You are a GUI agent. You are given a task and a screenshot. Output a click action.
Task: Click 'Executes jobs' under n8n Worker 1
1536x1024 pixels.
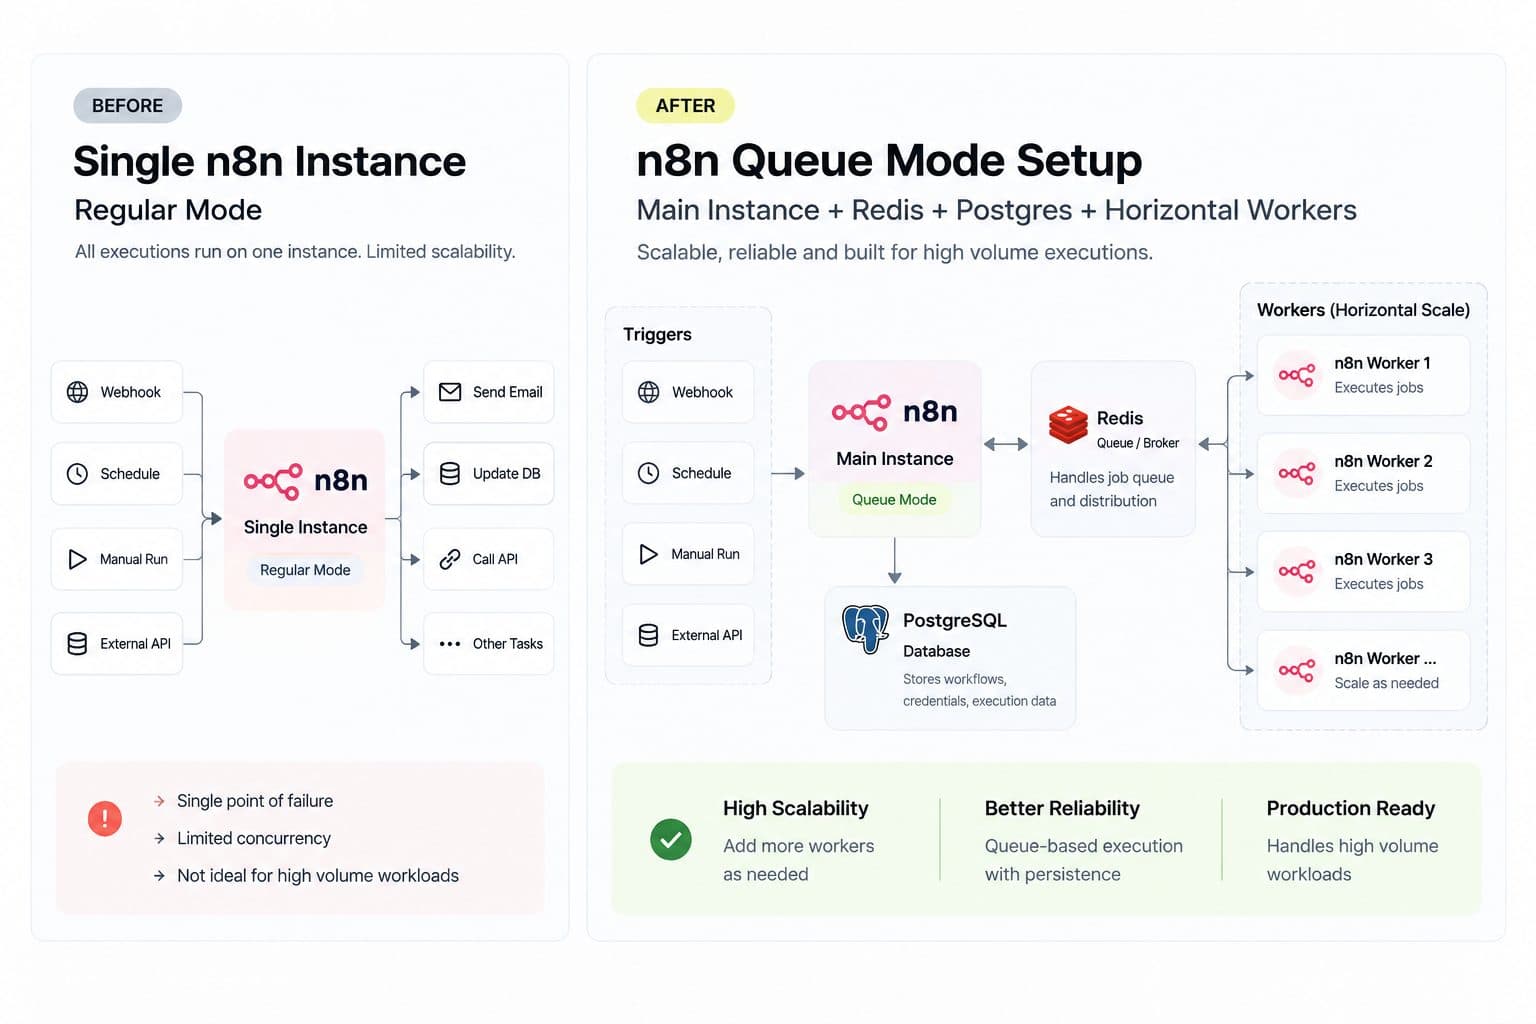click(x=1379, y=388)
